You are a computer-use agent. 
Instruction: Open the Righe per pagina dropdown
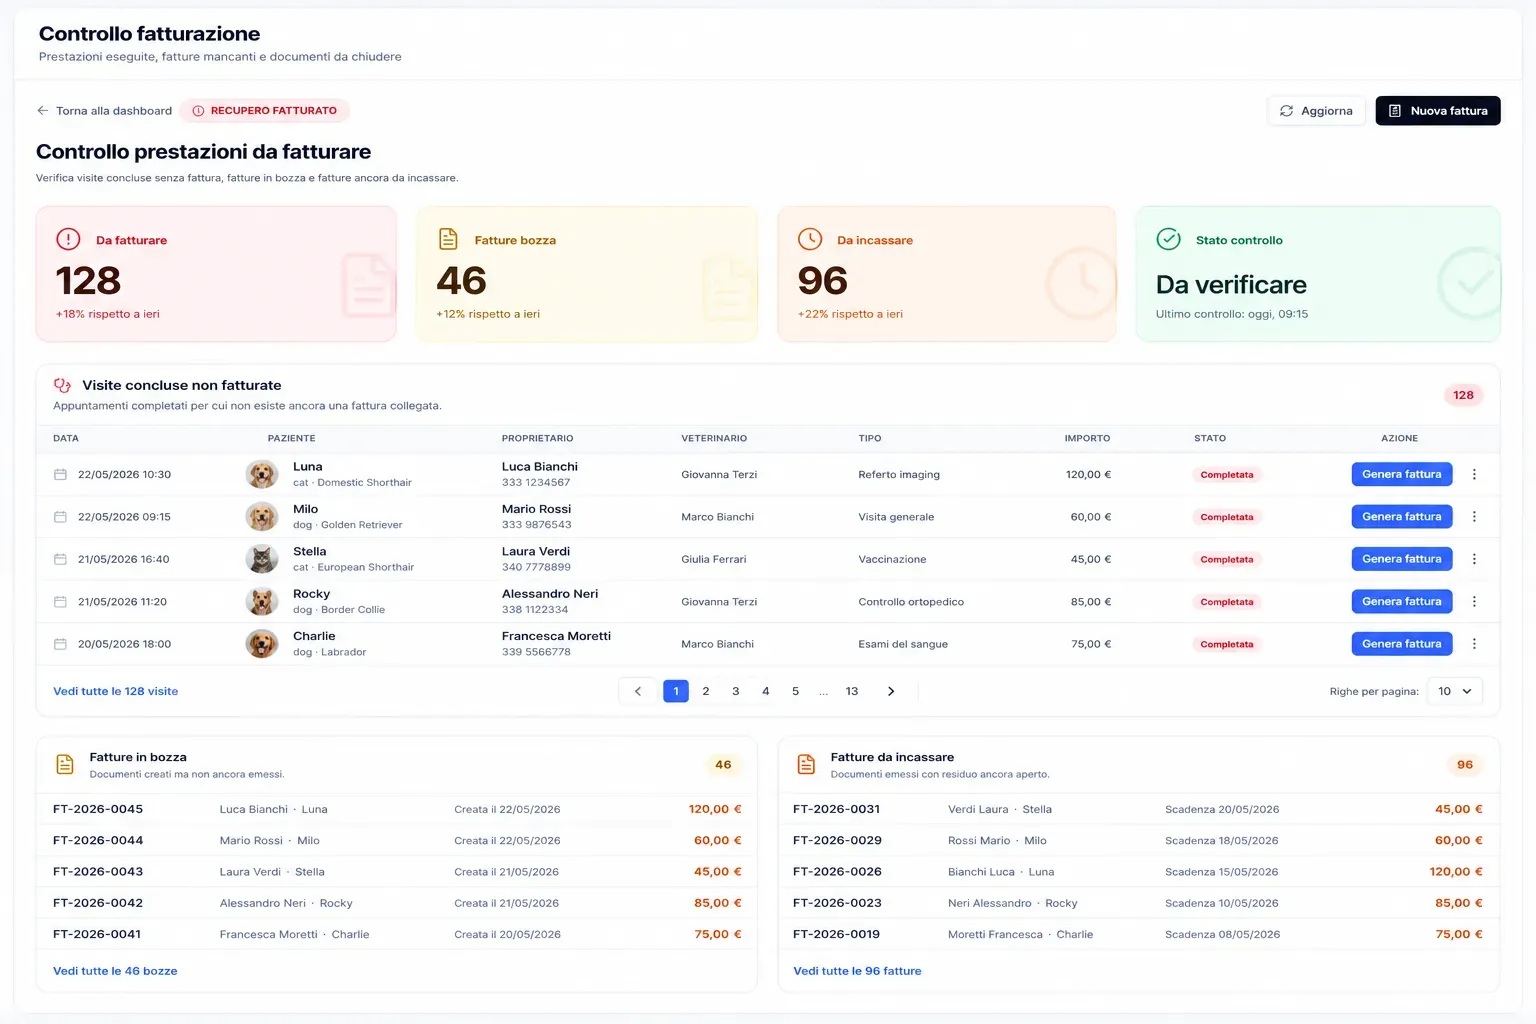pos(1455,691)
